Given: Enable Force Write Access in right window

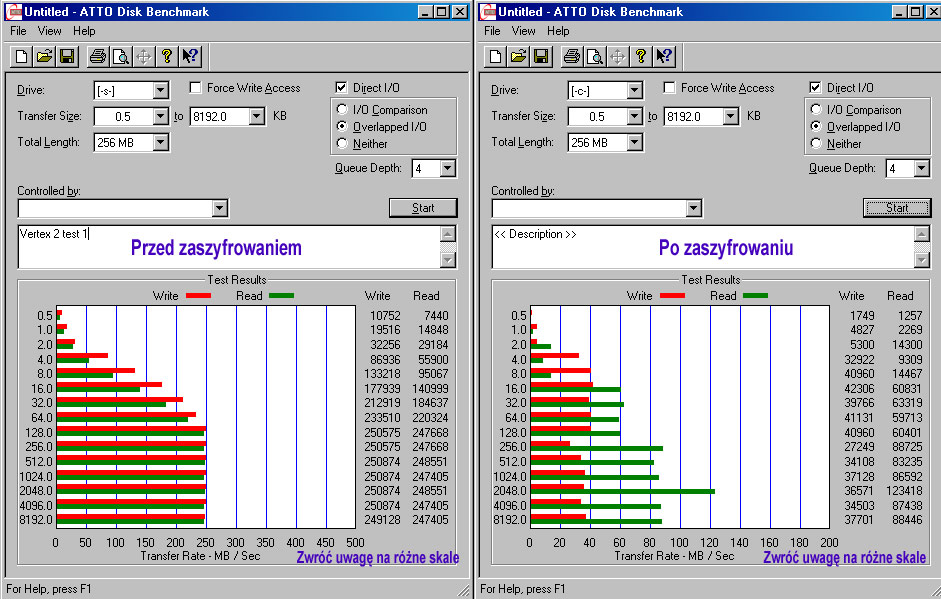Looking at the screenshot, I should point(669,88).
